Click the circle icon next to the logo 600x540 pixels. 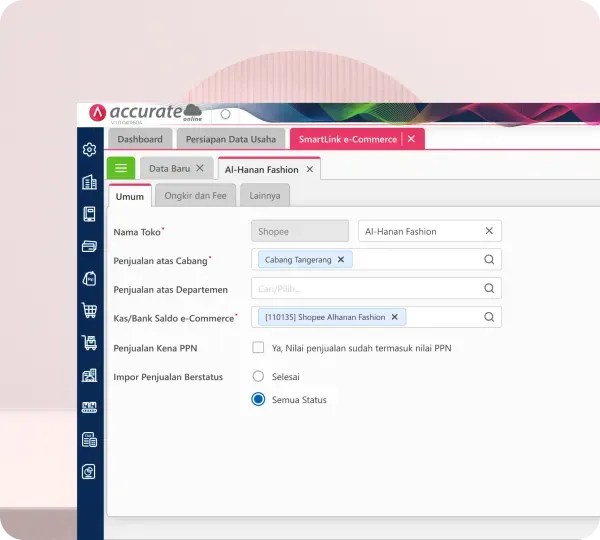coord(225,114)
